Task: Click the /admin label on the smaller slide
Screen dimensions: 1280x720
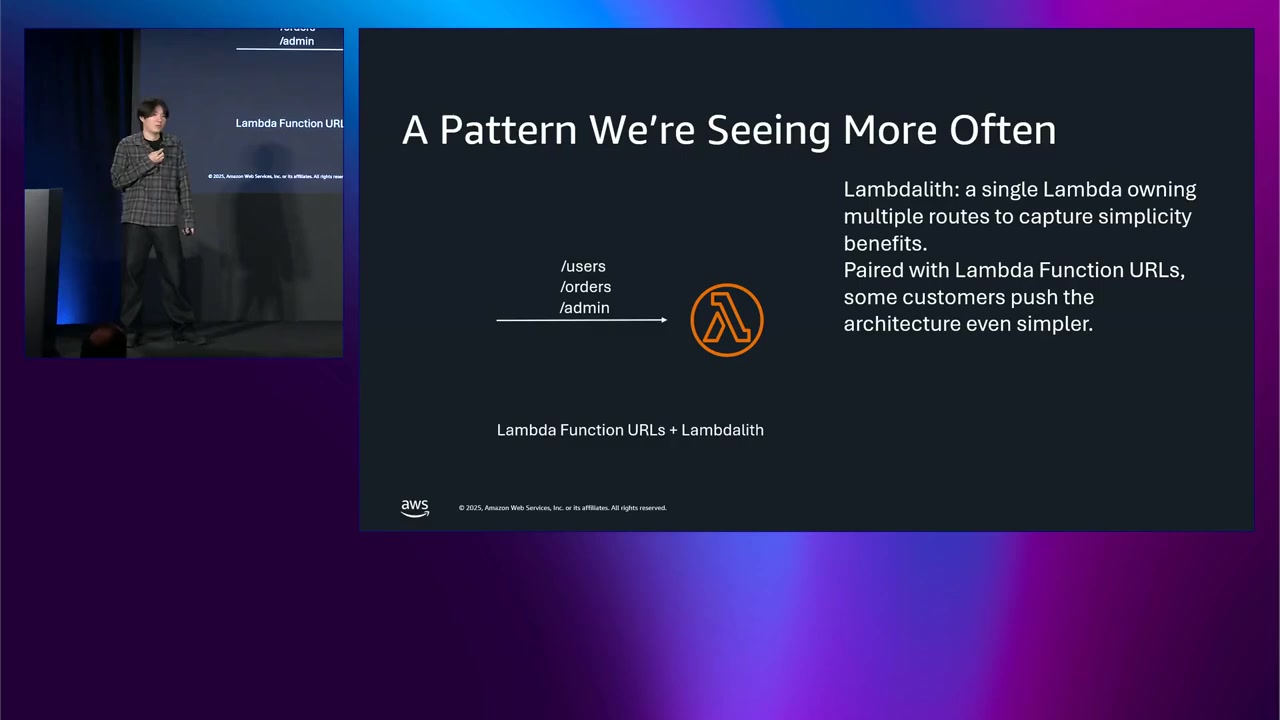Action: tap(297, 41)
